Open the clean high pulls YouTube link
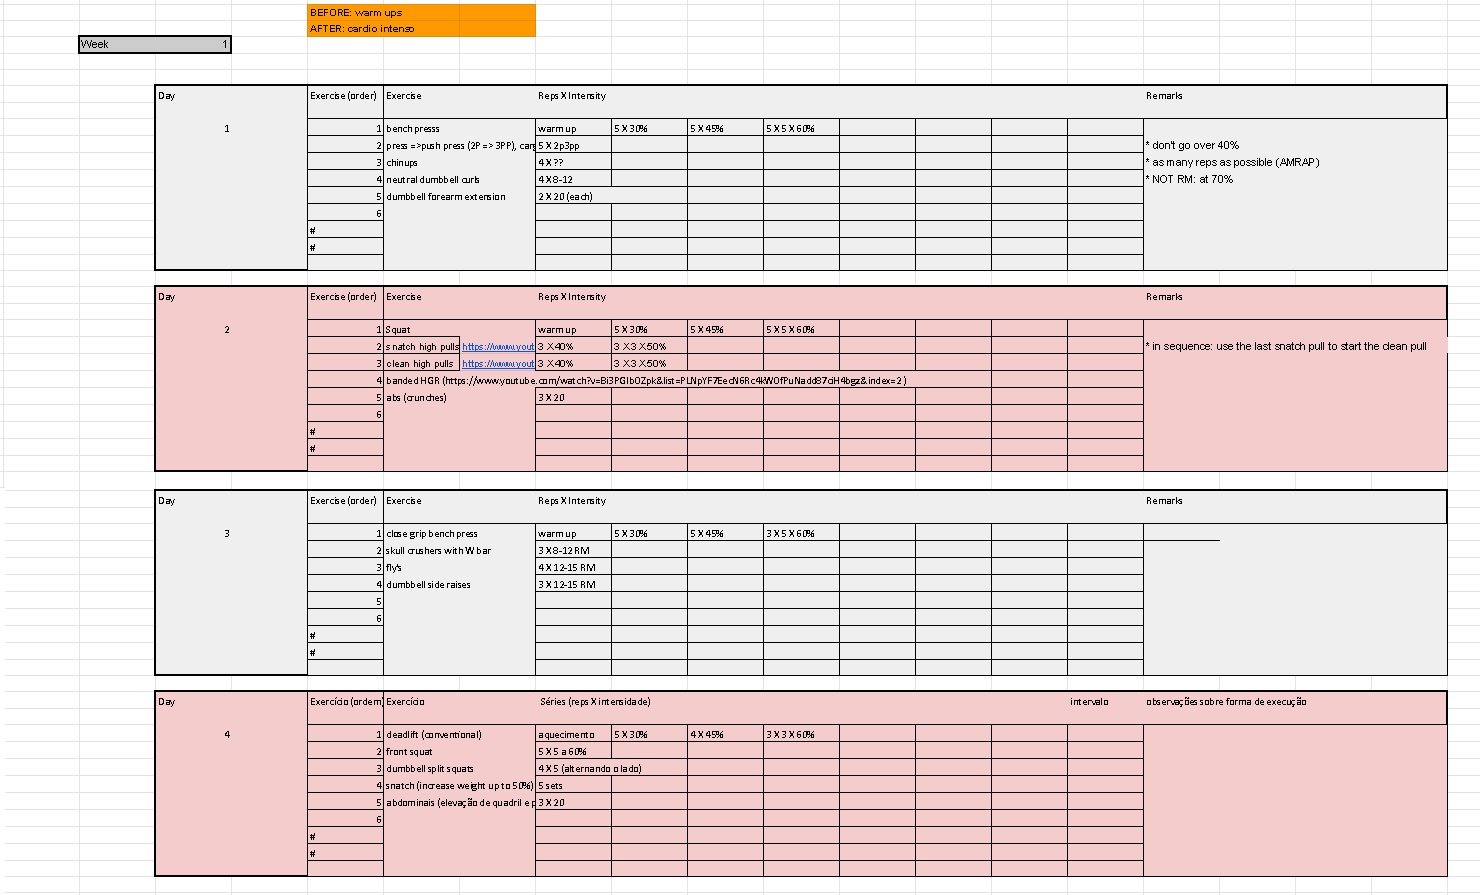Image resolution: width=1480 pixels, height=895 pixels. click(x=498, y=363)
